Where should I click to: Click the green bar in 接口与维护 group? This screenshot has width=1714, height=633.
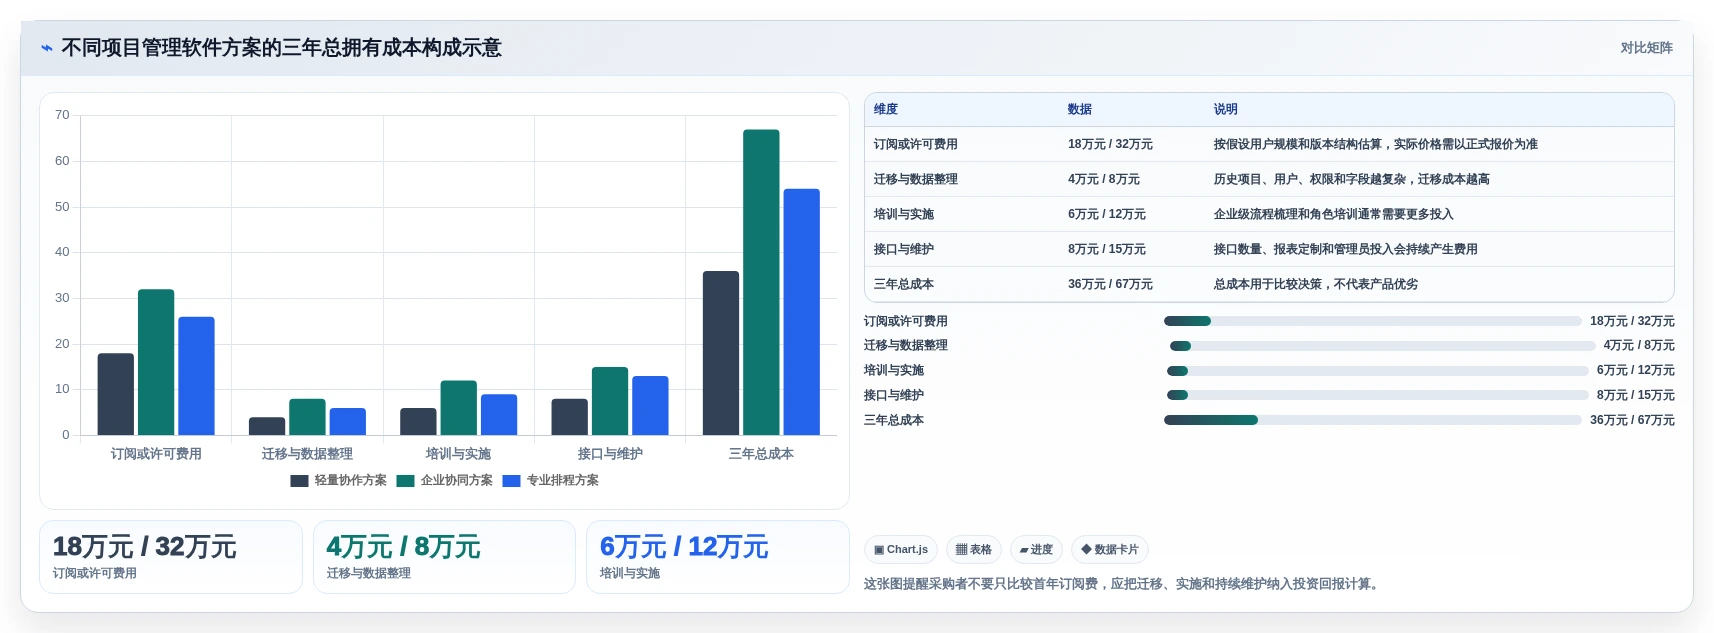610,401
